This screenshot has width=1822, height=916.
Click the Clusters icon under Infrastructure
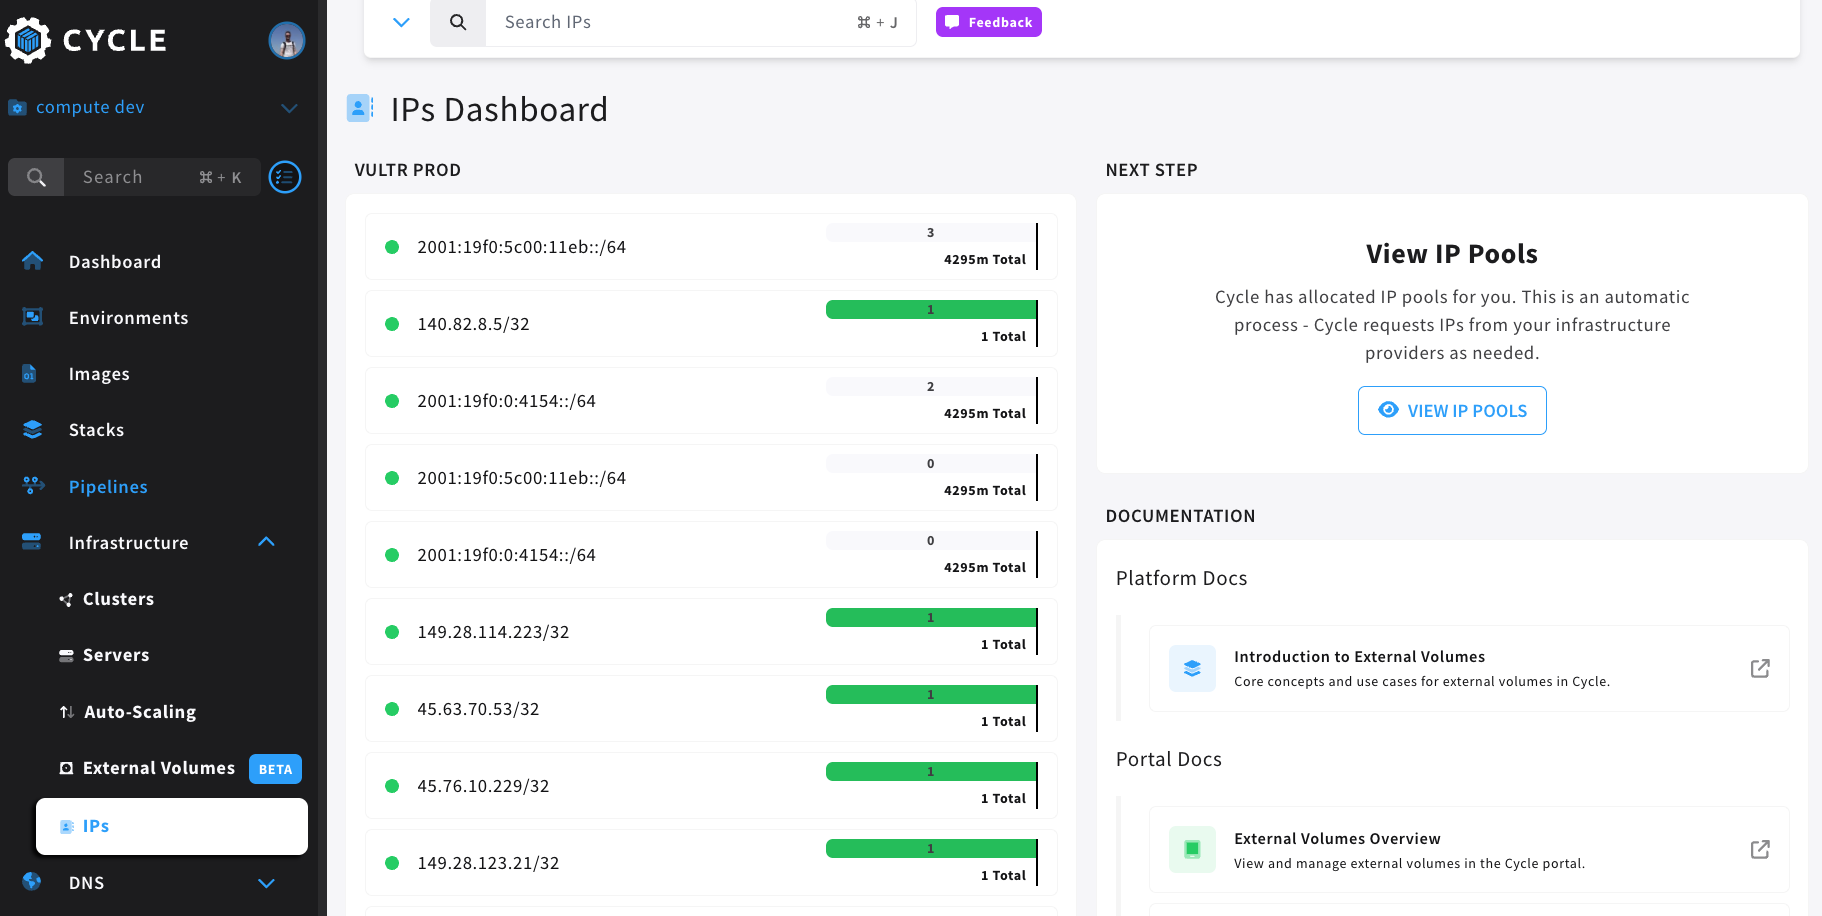[x=64, y=599]
